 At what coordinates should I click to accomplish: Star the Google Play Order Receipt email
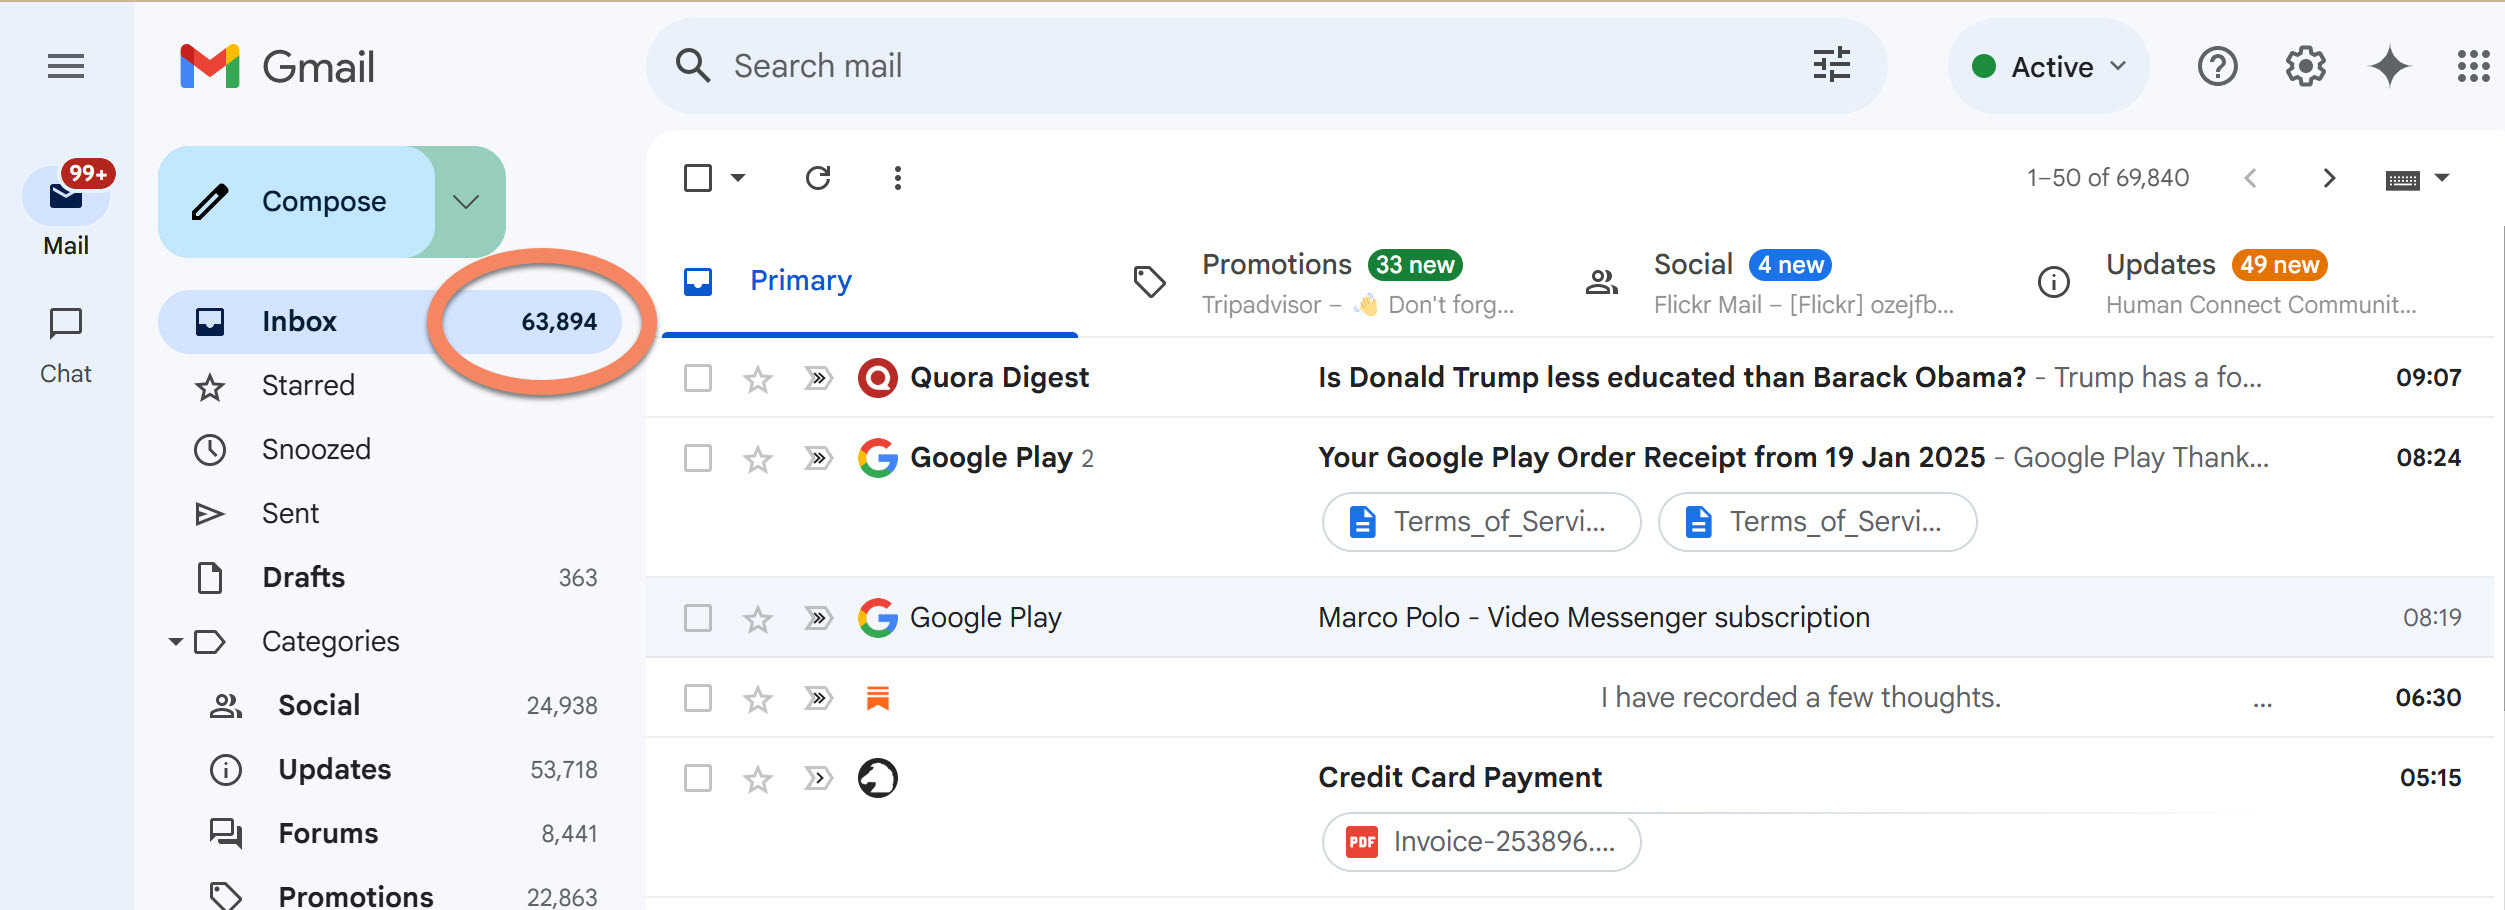click(758, 458)
